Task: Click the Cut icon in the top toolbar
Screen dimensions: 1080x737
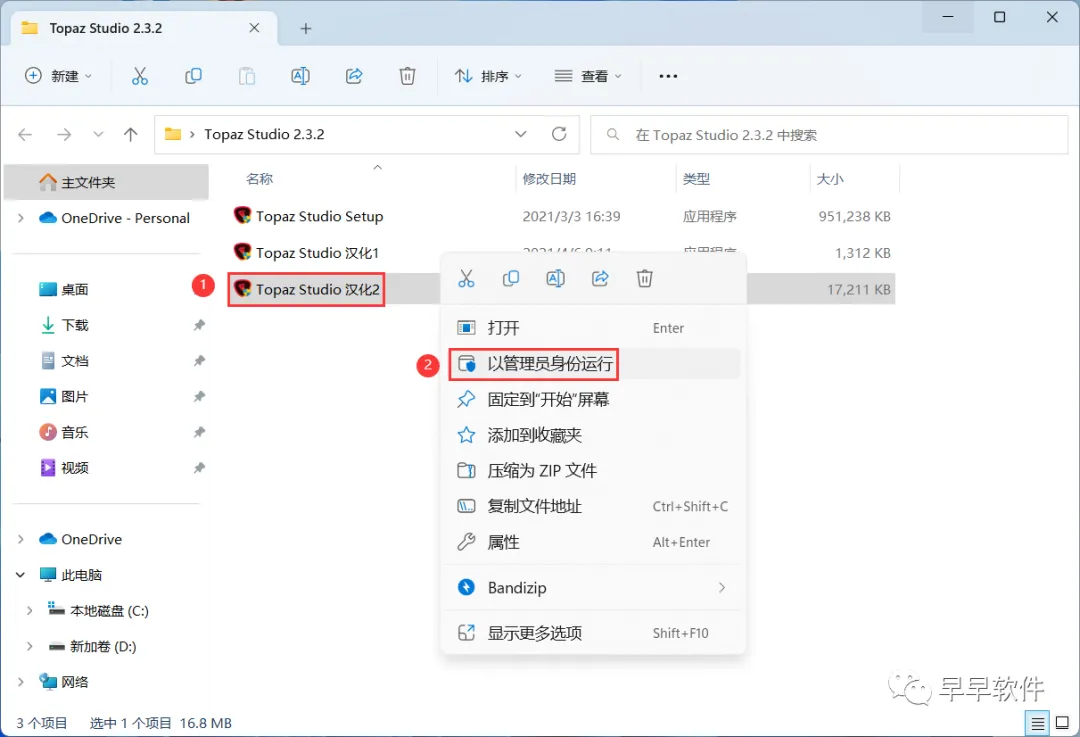Action: [140, 76]
